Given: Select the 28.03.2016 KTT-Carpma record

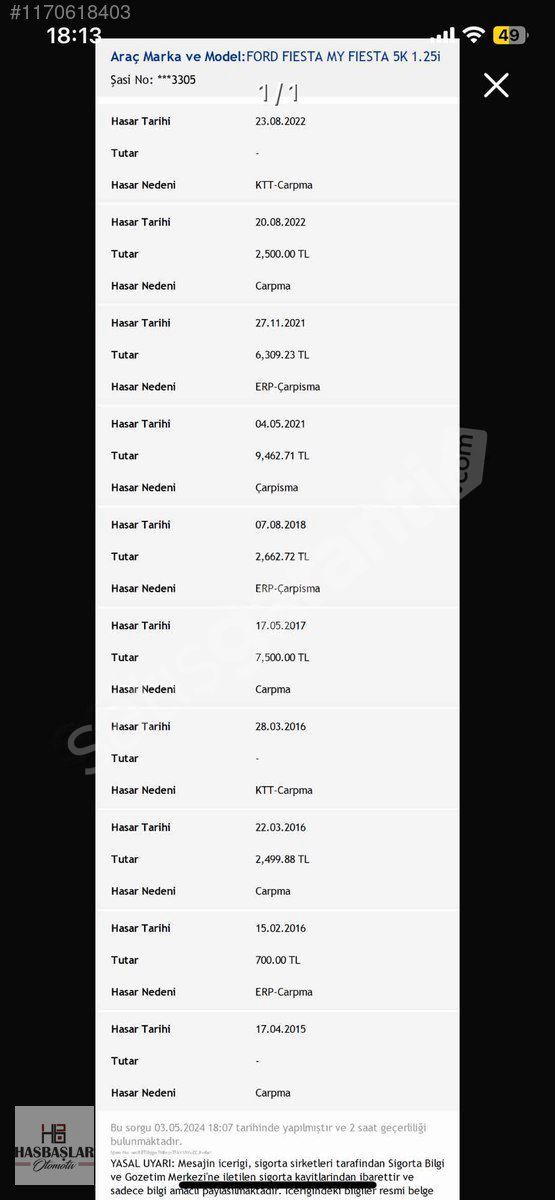Looking at the screenshot, I should (277, 758).
